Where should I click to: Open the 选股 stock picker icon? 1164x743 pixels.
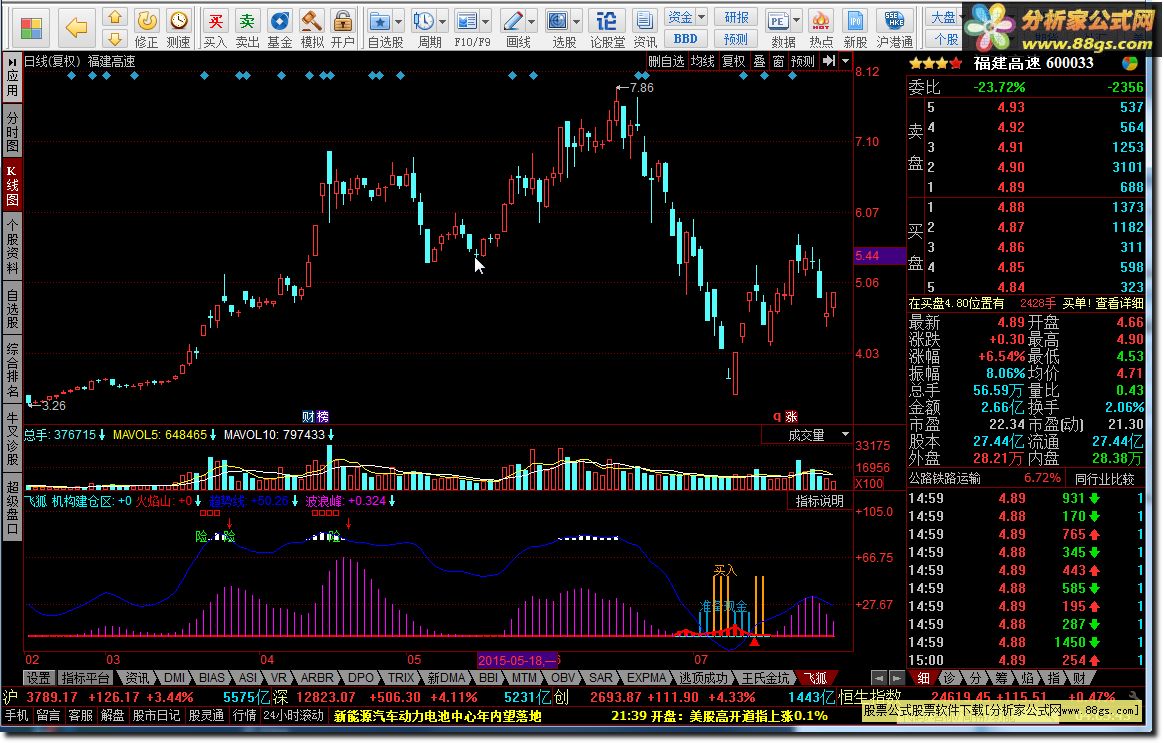[558, 28]
